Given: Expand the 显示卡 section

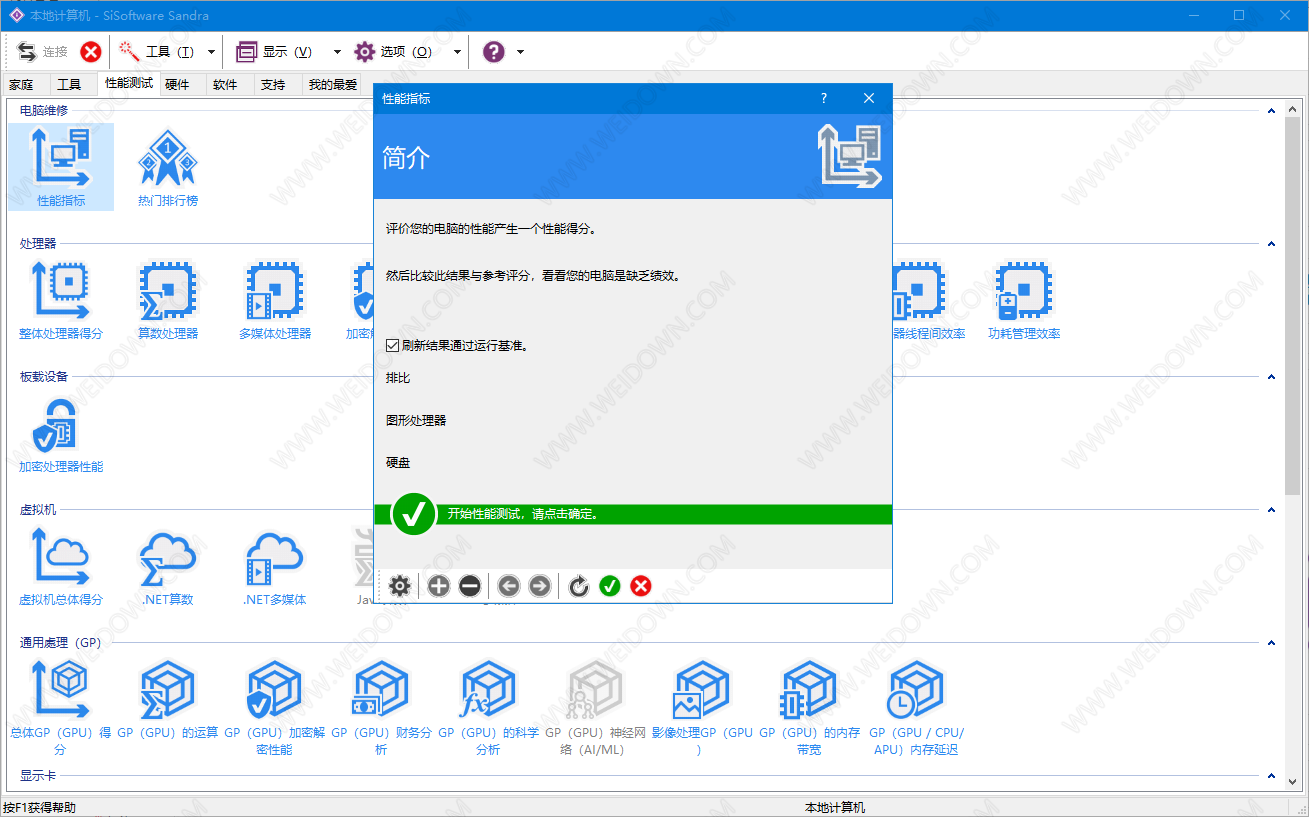Looking at the screenshot, I should (1272, 776).
